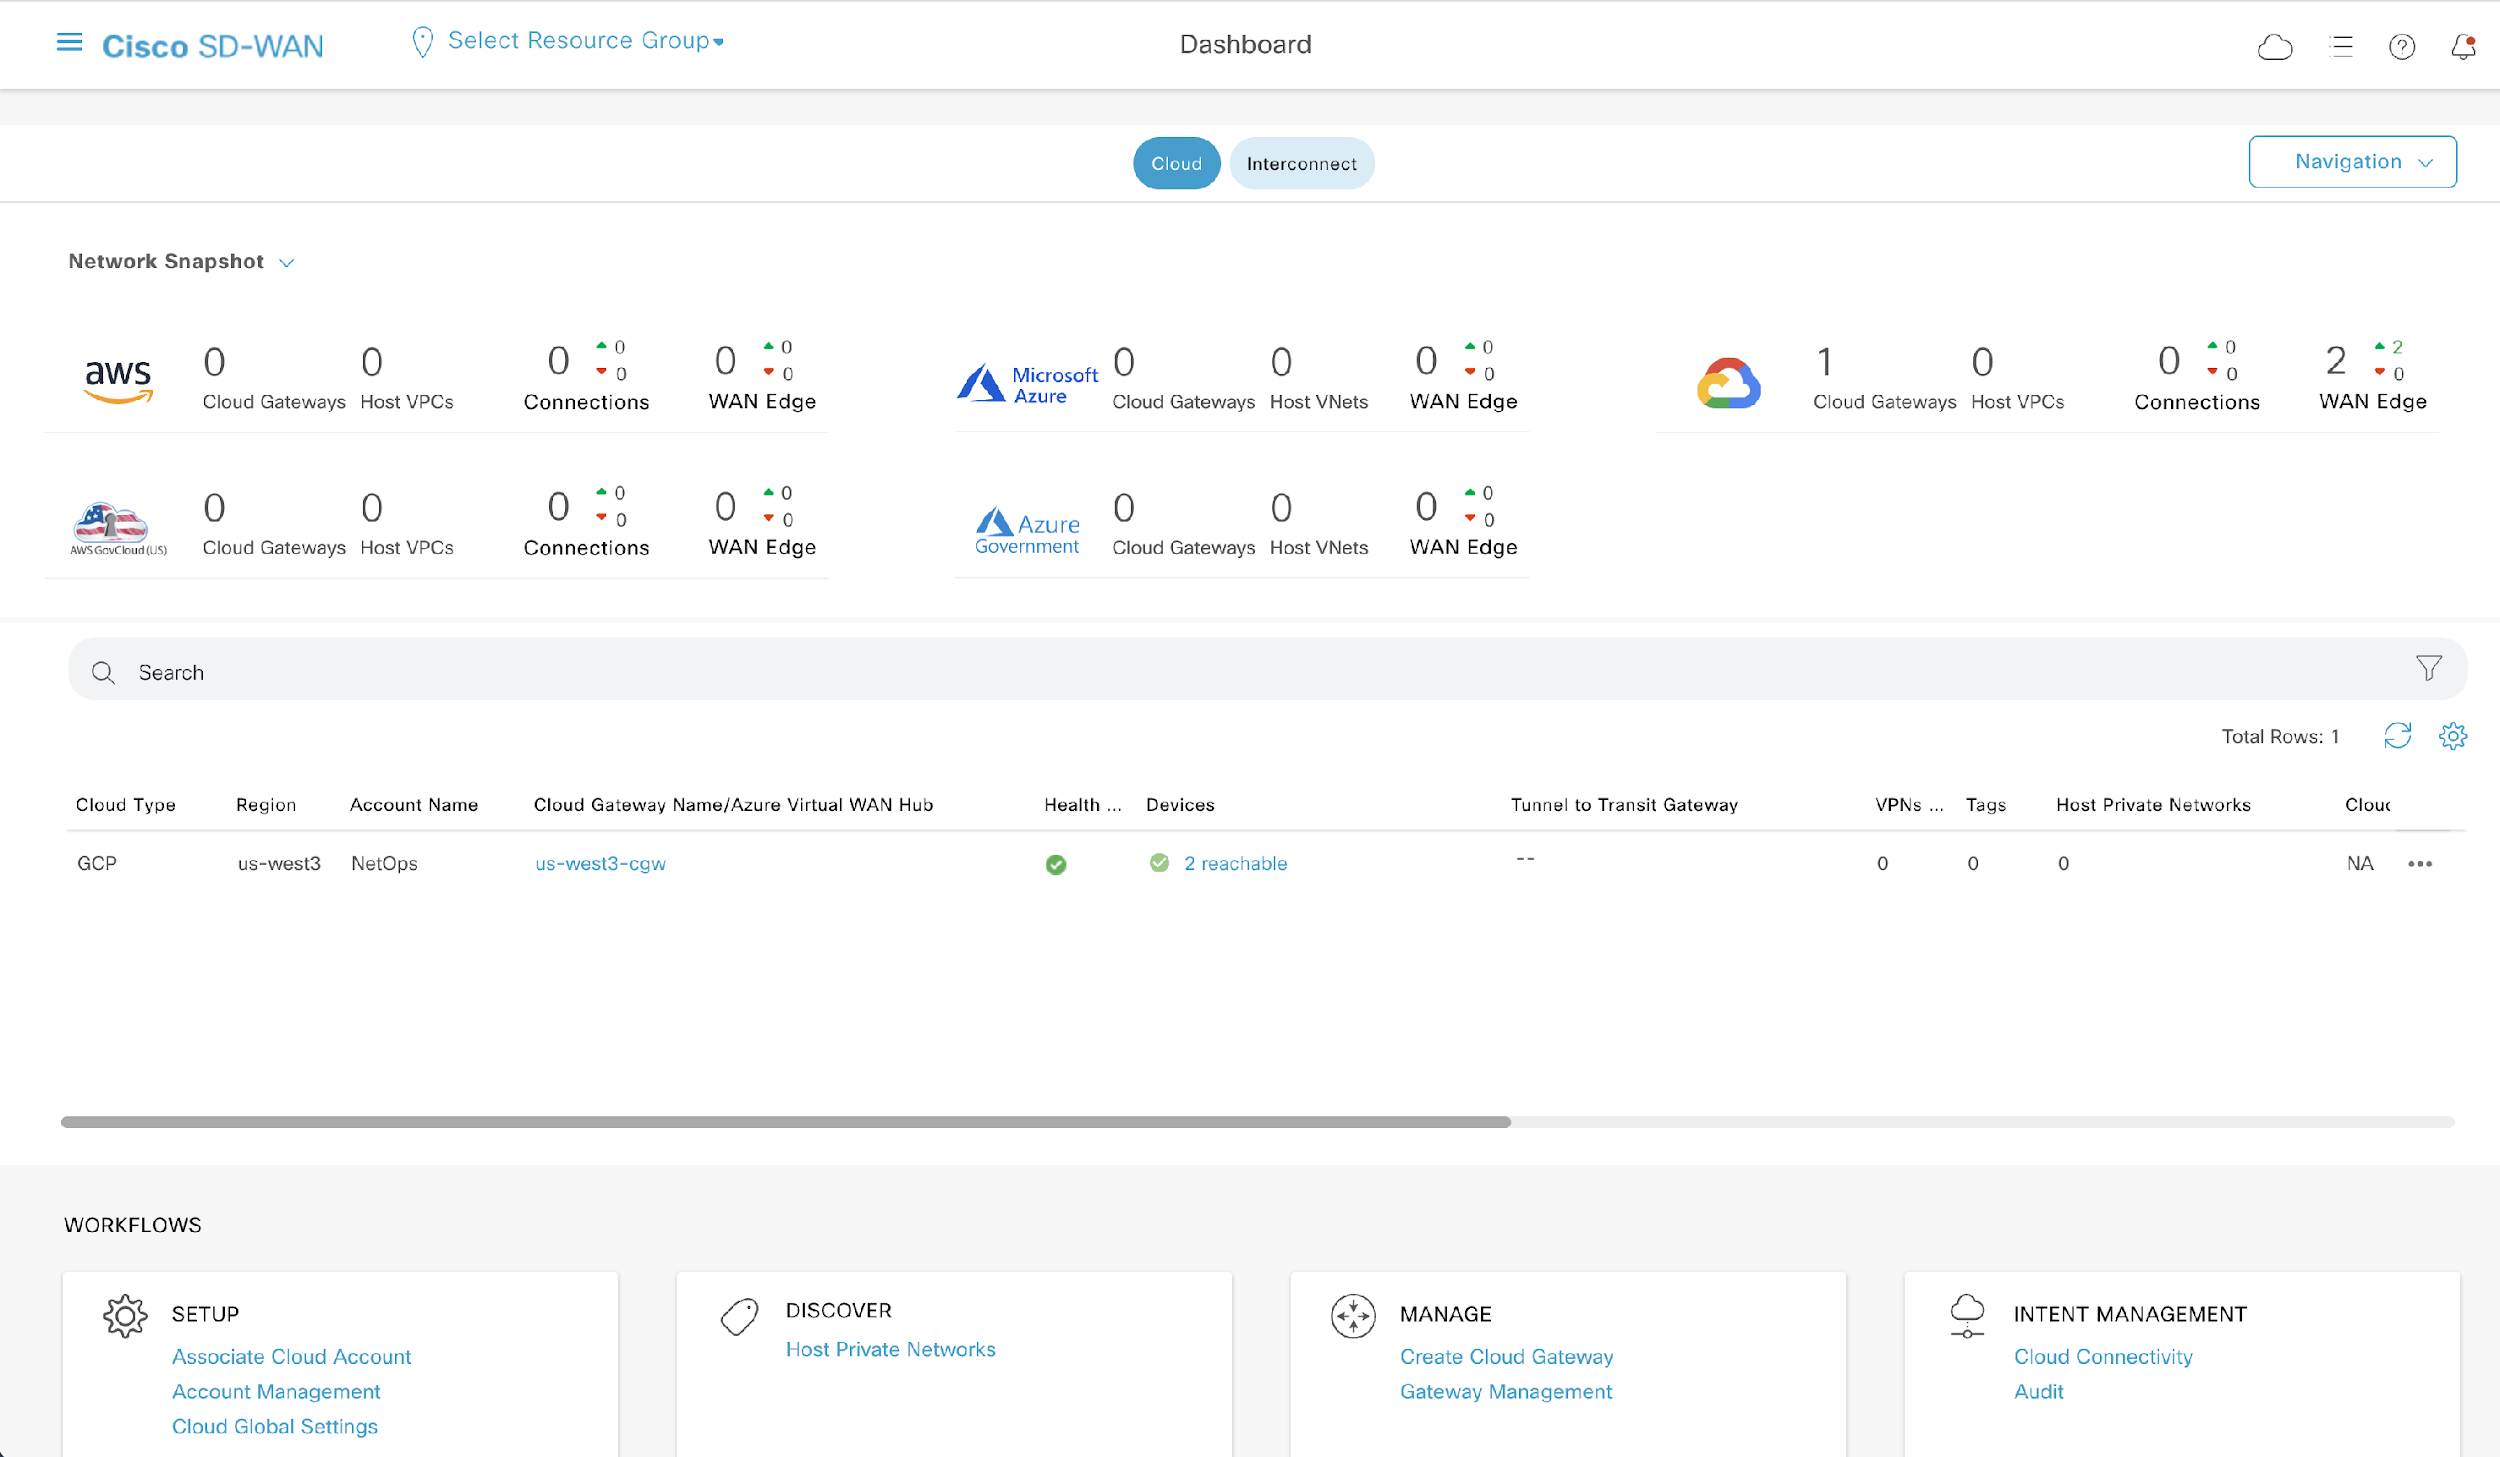Viewport: 2500px width, 1457px height.
Task: Collapse the Network Snapshot section
Action: pyautogui.click(x=287, y=263)
